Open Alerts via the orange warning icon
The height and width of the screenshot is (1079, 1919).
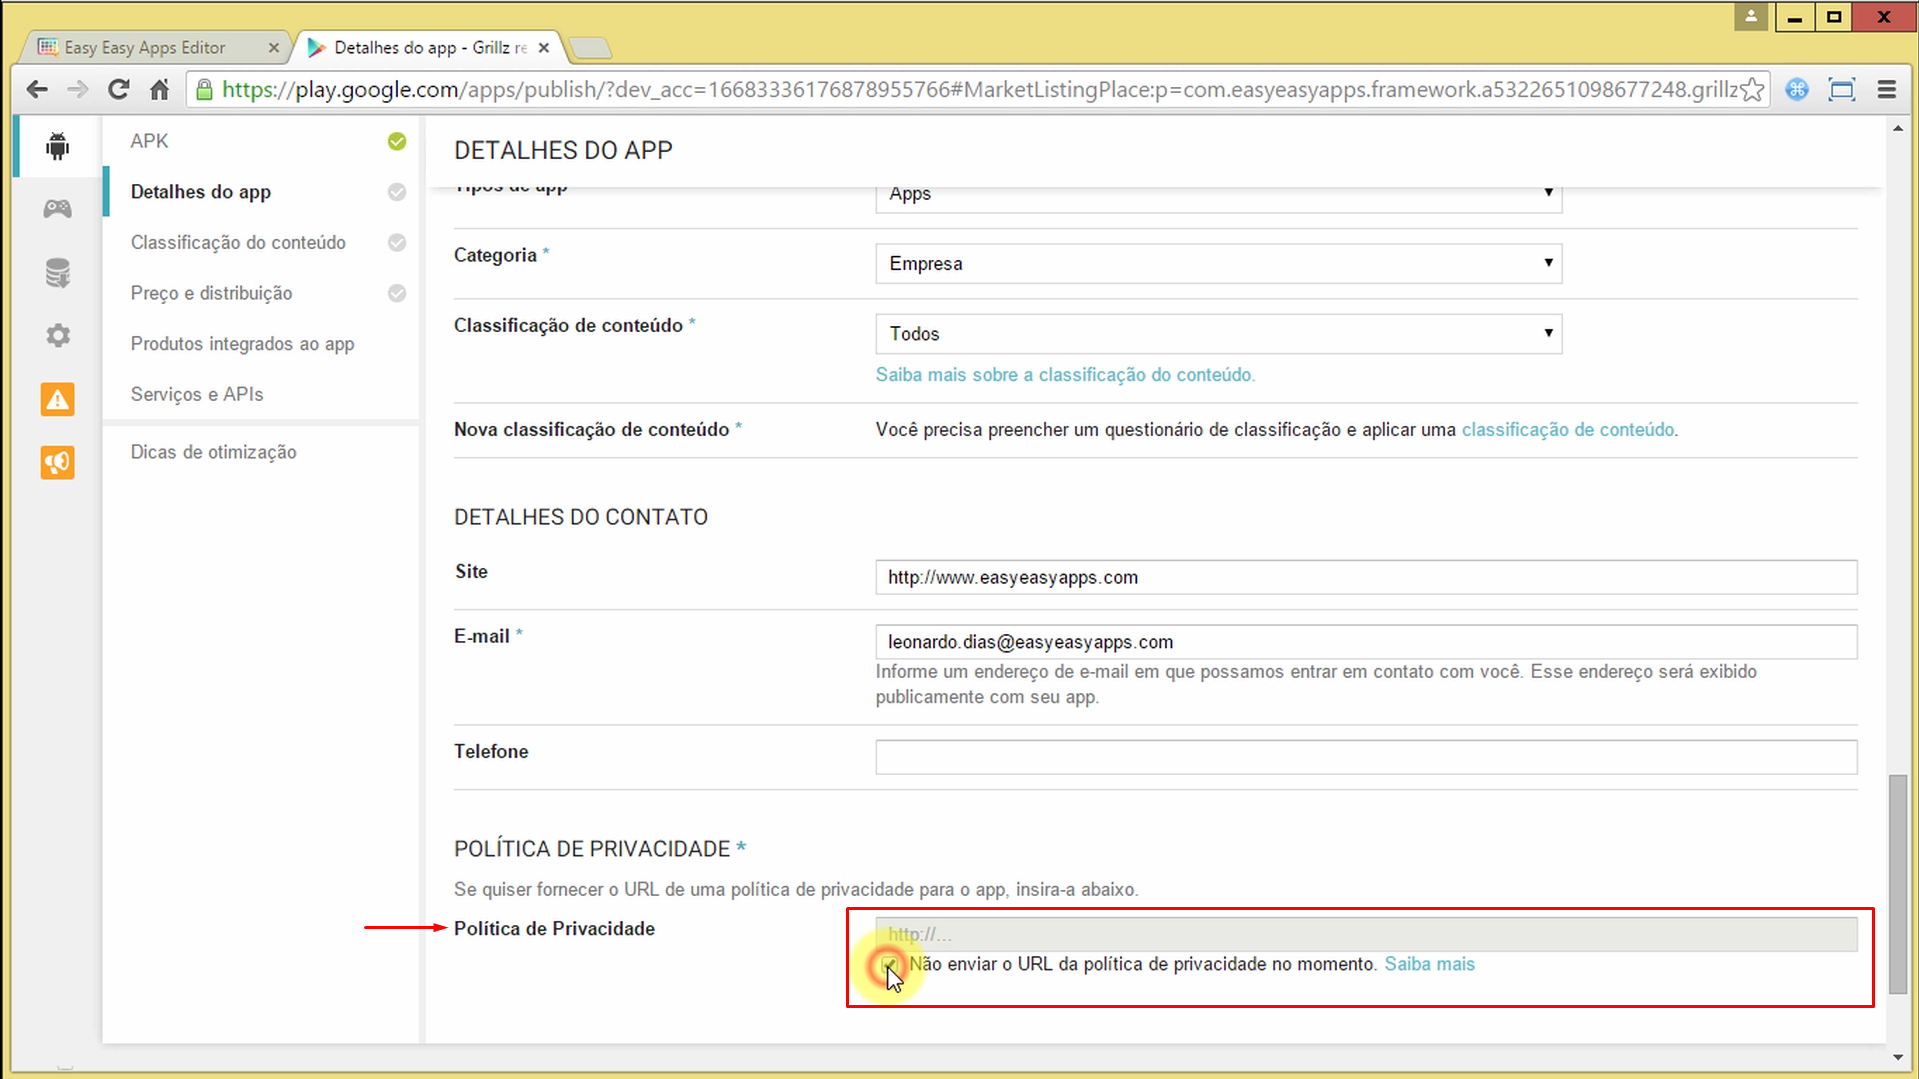point(57,399)
